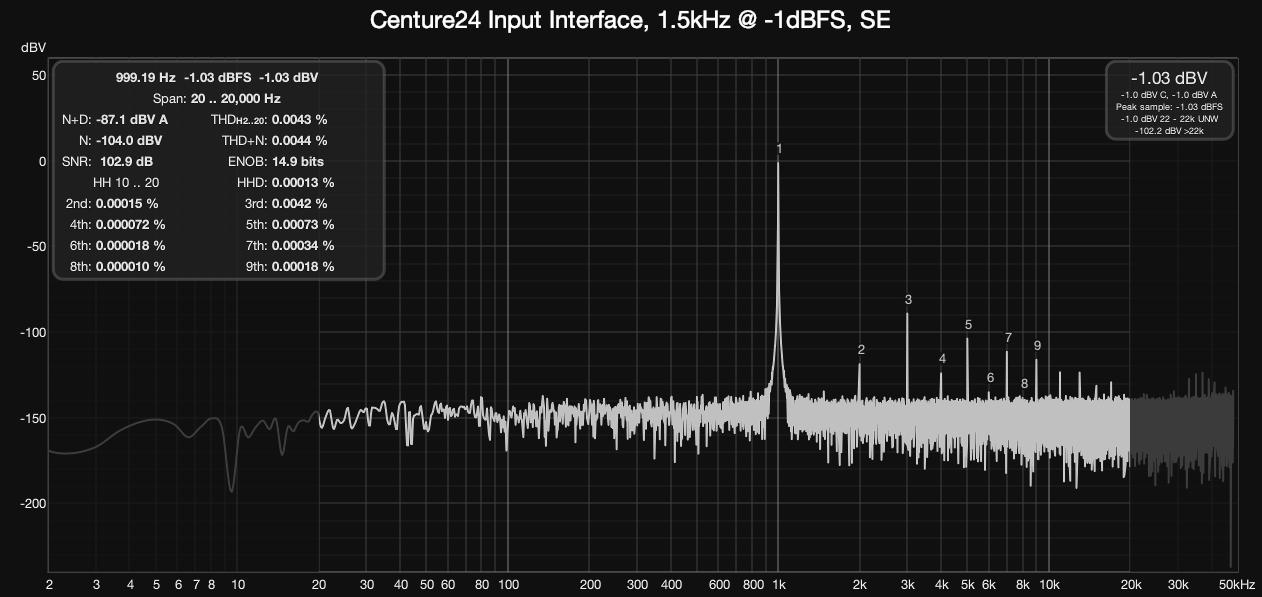Click the 6th harmonic 0.000018 % entry
Screen dimensions: 1262x597
(117, 245)
